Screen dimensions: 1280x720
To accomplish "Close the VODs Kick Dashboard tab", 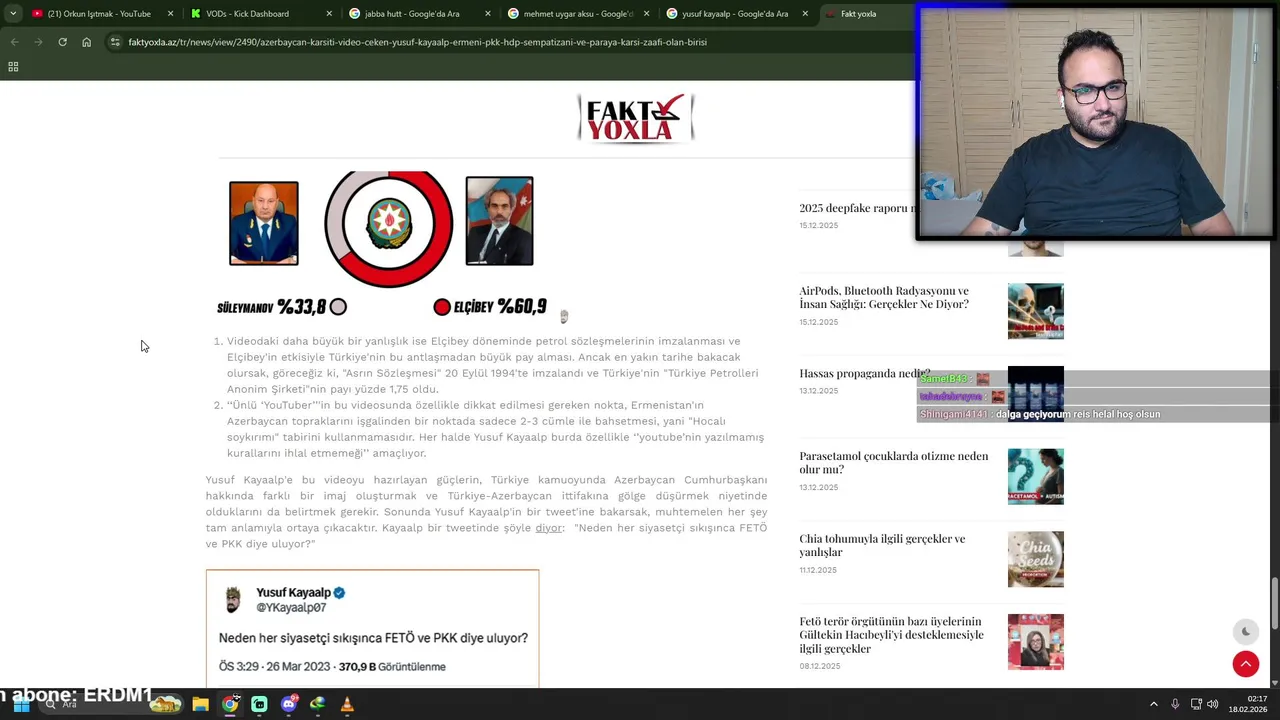I will click(329, 14).
